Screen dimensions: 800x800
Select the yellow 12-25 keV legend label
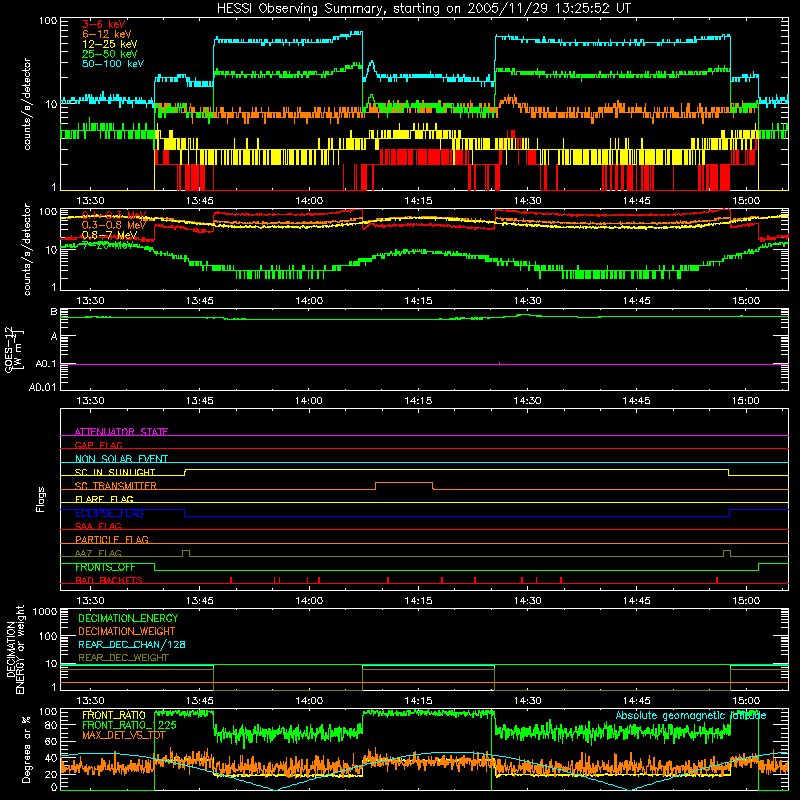pyautogui.click(x=109, y=44)
